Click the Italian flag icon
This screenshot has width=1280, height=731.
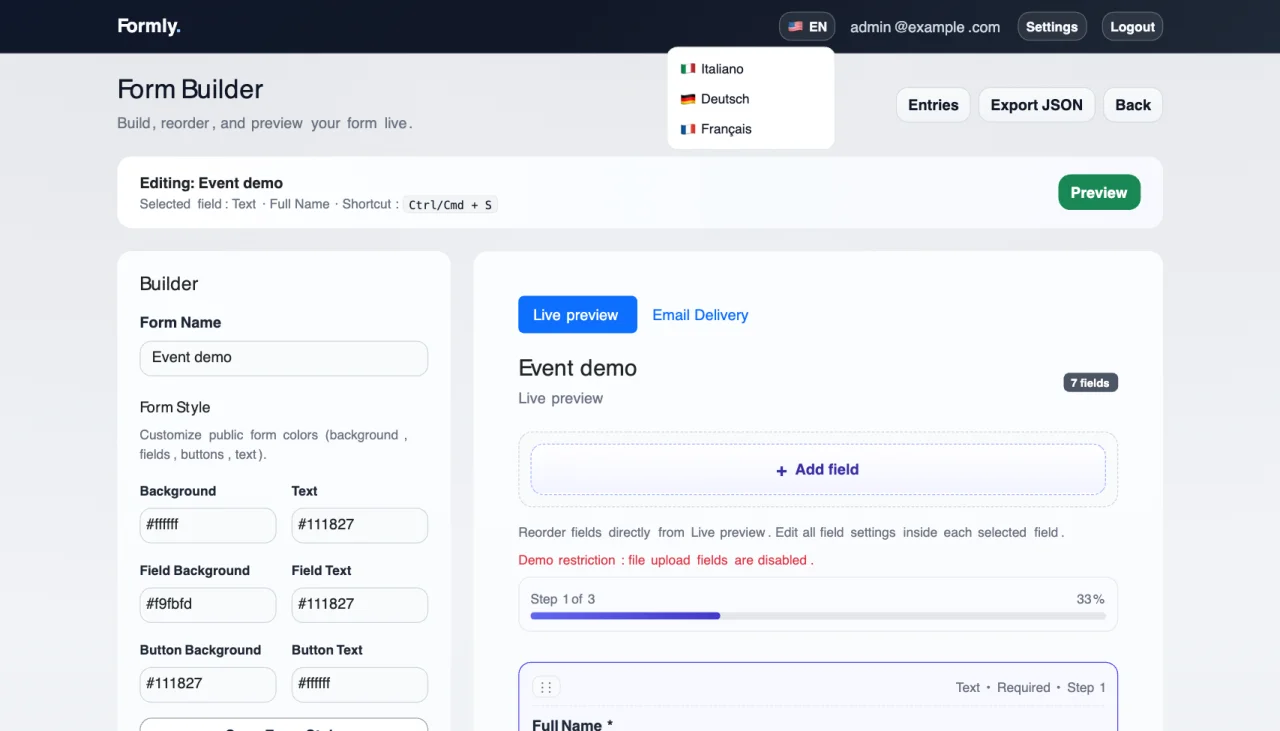click(688, 69)
